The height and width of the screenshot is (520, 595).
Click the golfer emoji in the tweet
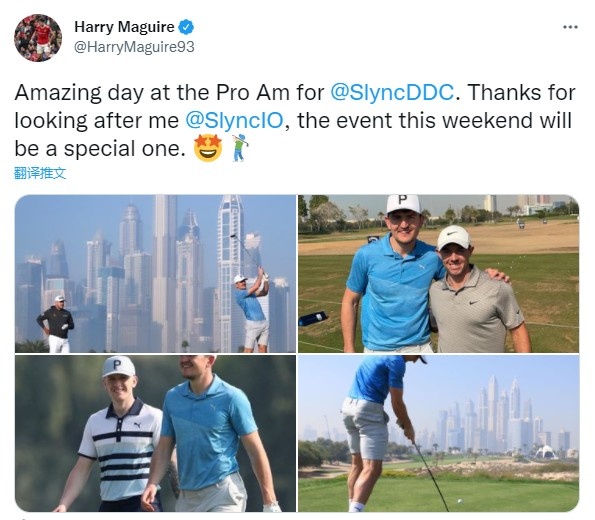[239, 148]
